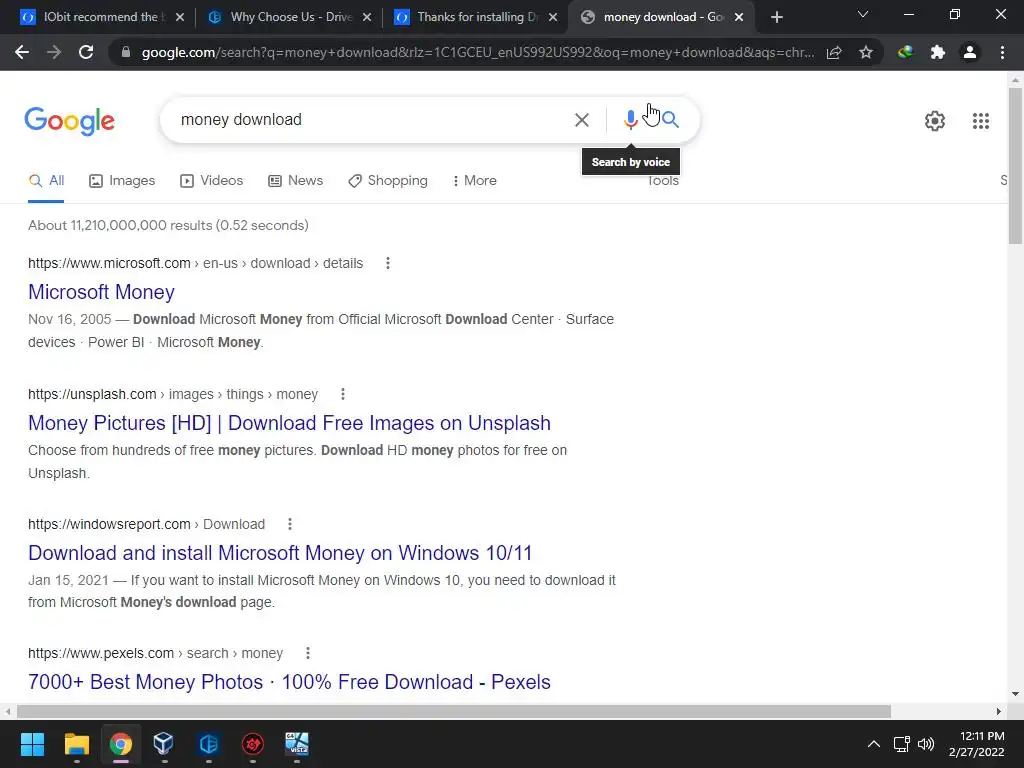Open the Chrome three-dot menu

(x=1002, y=52)
